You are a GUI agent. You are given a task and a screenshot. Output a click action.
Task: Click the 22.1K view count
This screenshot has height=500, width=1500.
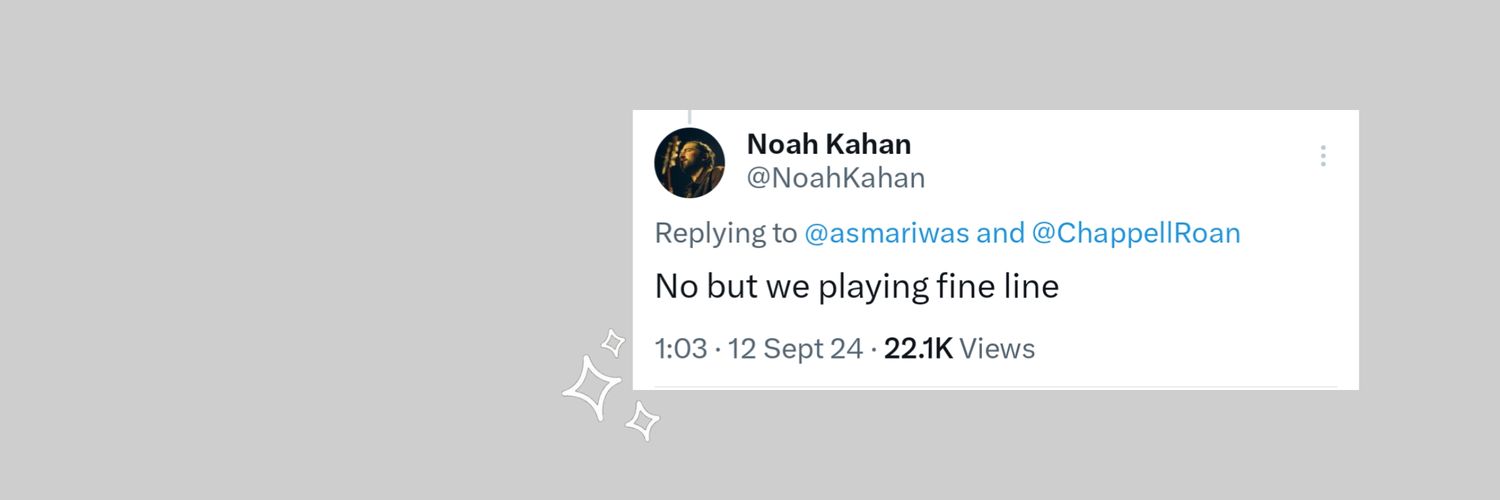[918, 349]
